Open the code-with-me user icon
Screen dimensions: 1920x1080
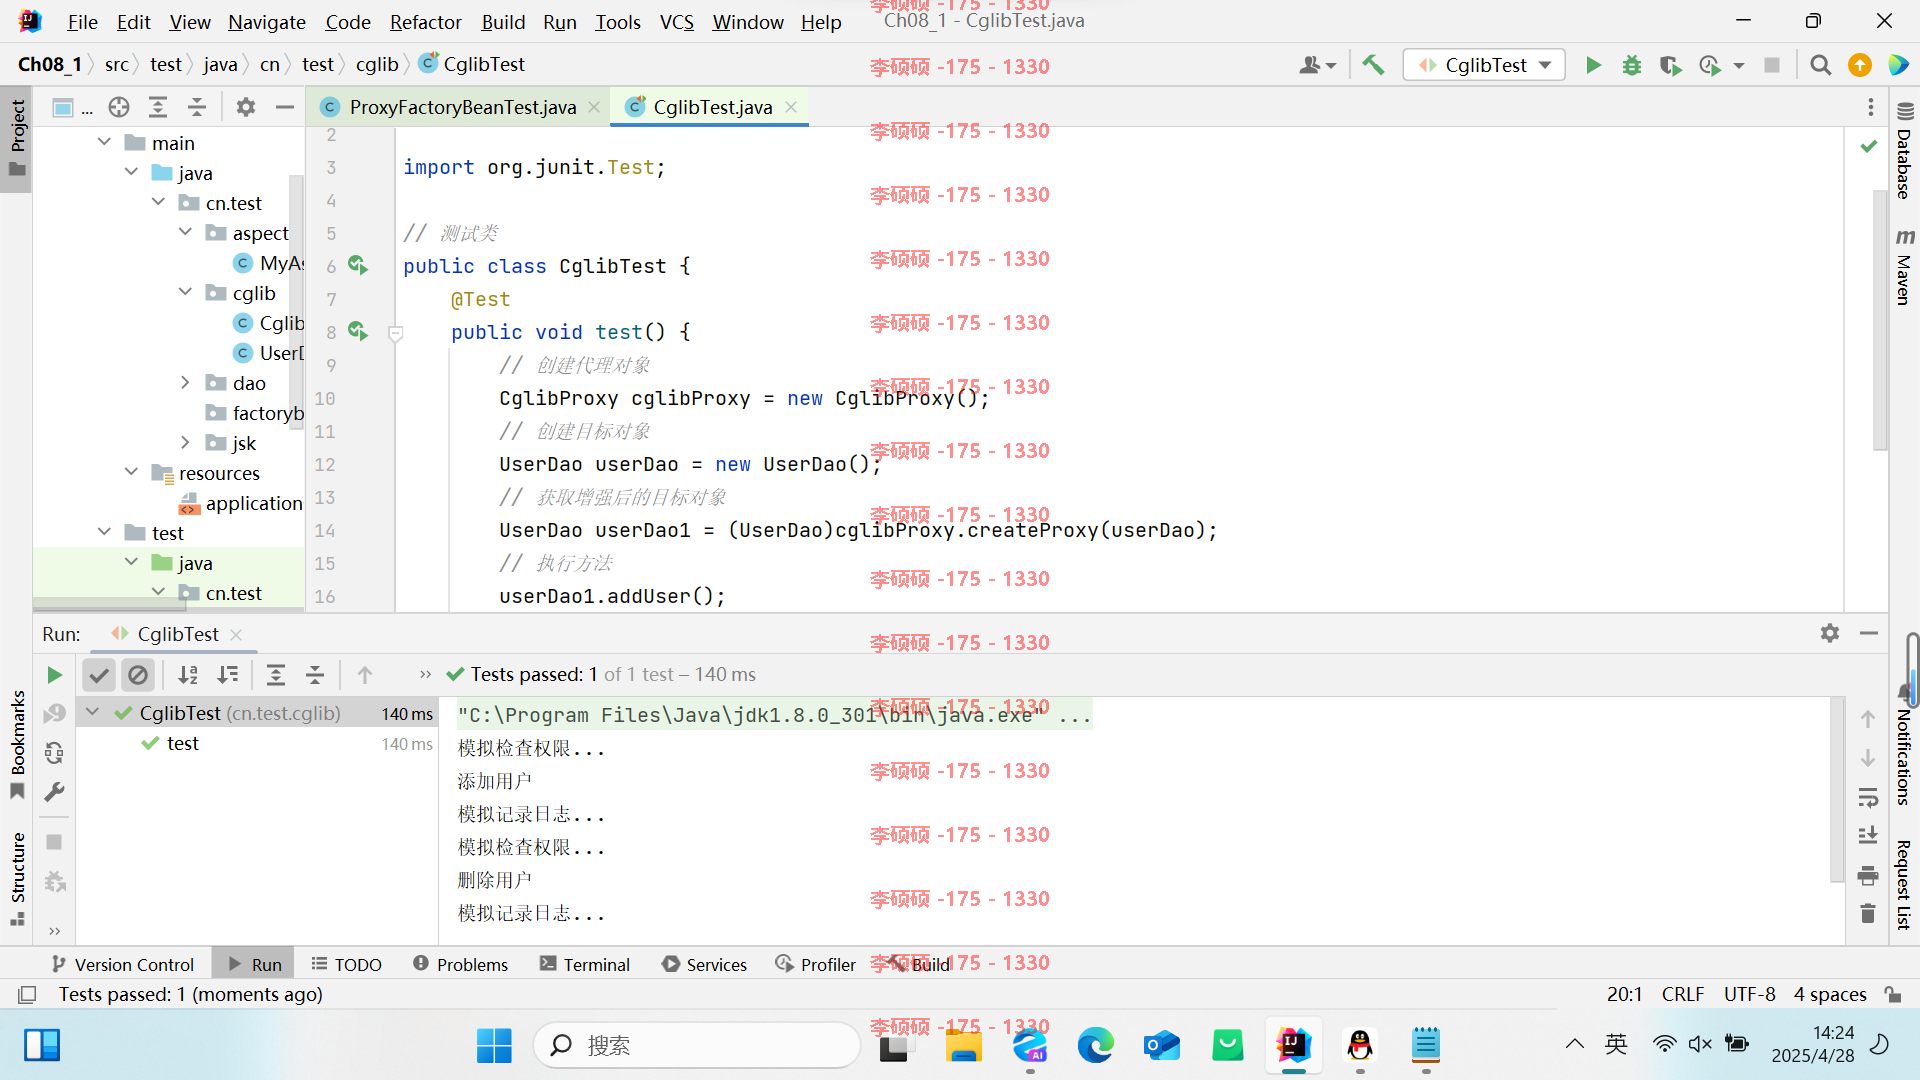[x=1316, y=65]
